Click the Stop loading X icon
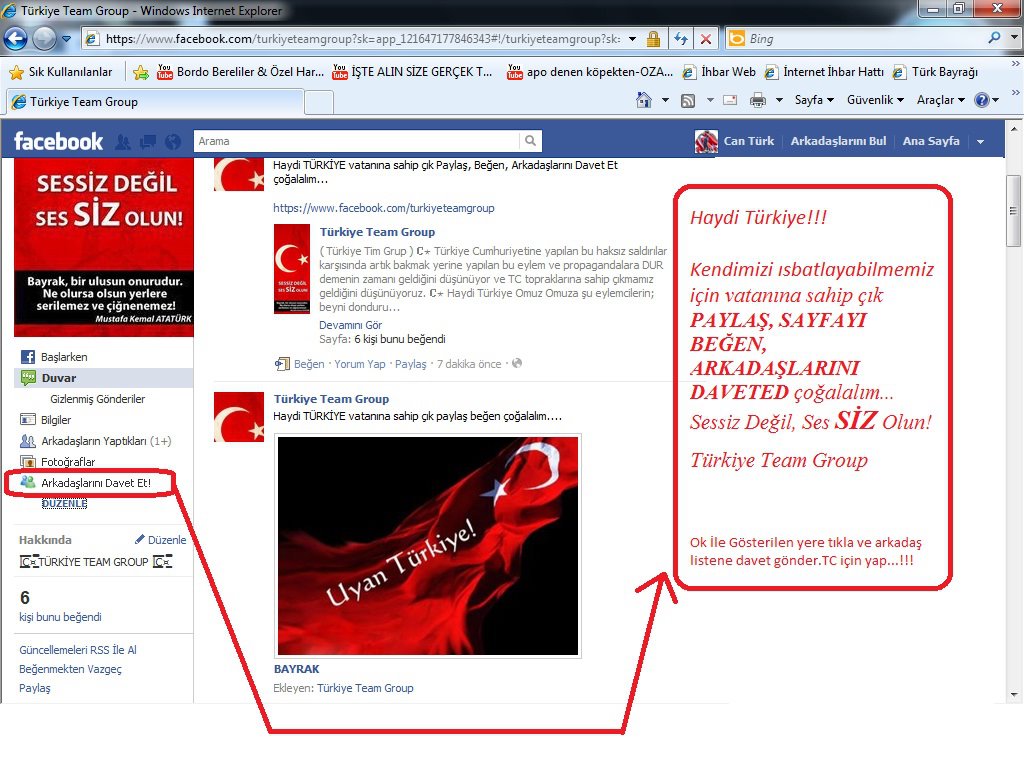 (706, 39)
